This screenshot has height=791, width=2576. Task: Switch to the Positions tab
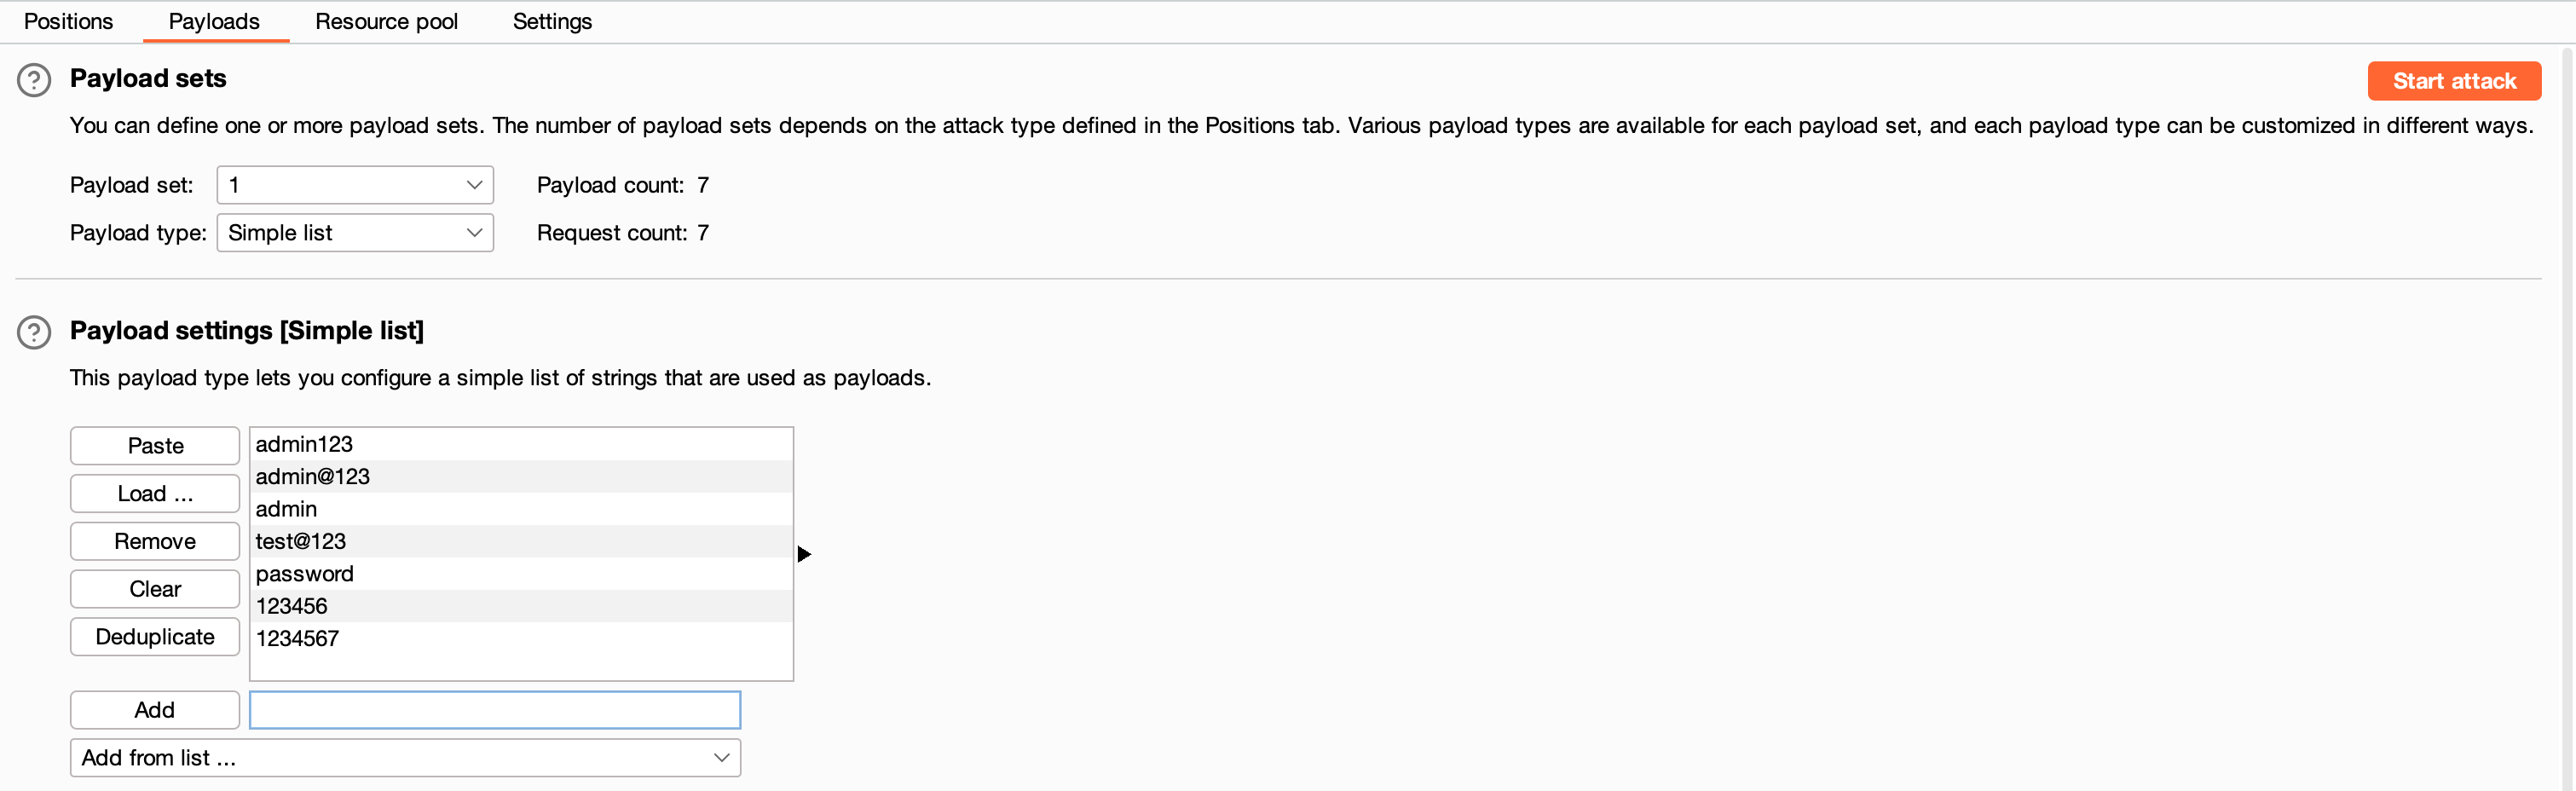coord(68,21)
